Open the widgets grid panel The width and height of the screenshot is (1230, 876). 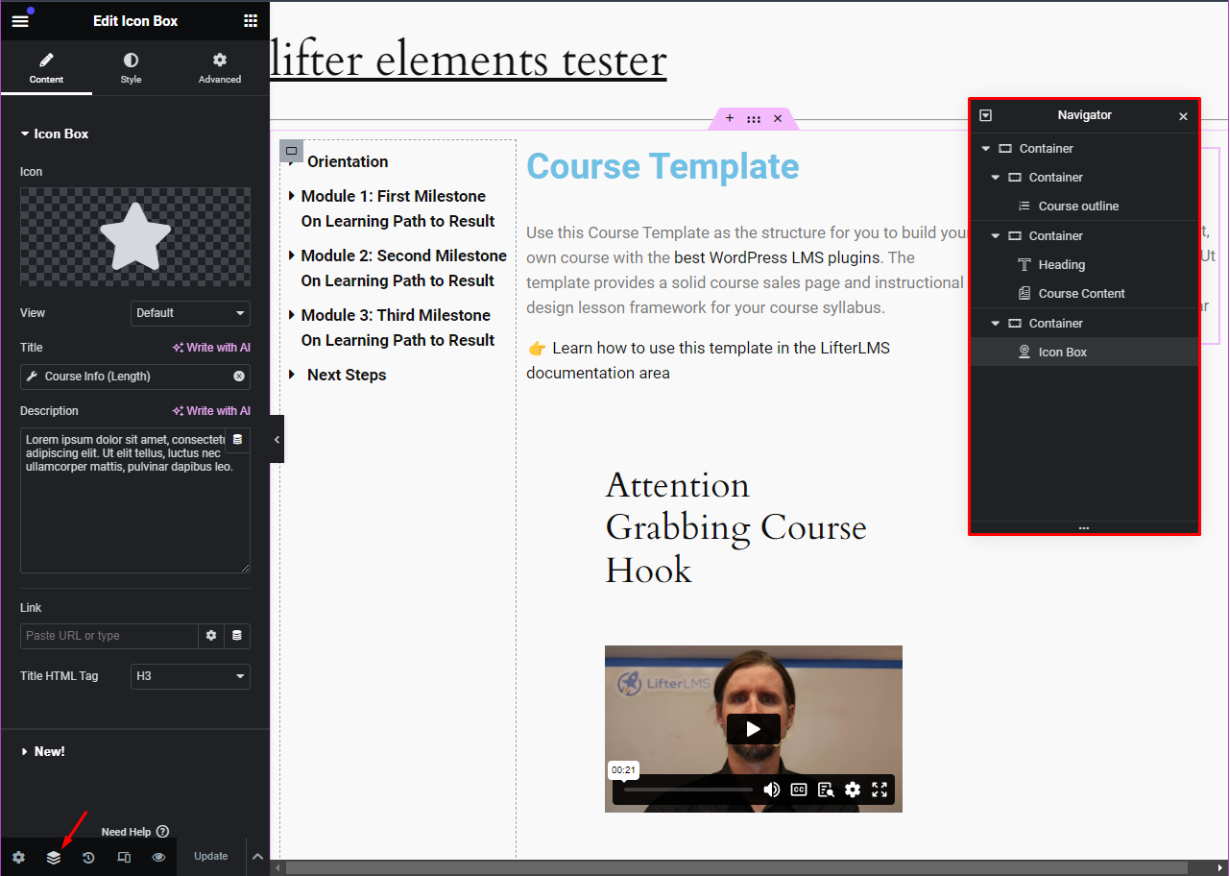pos(250,21)
